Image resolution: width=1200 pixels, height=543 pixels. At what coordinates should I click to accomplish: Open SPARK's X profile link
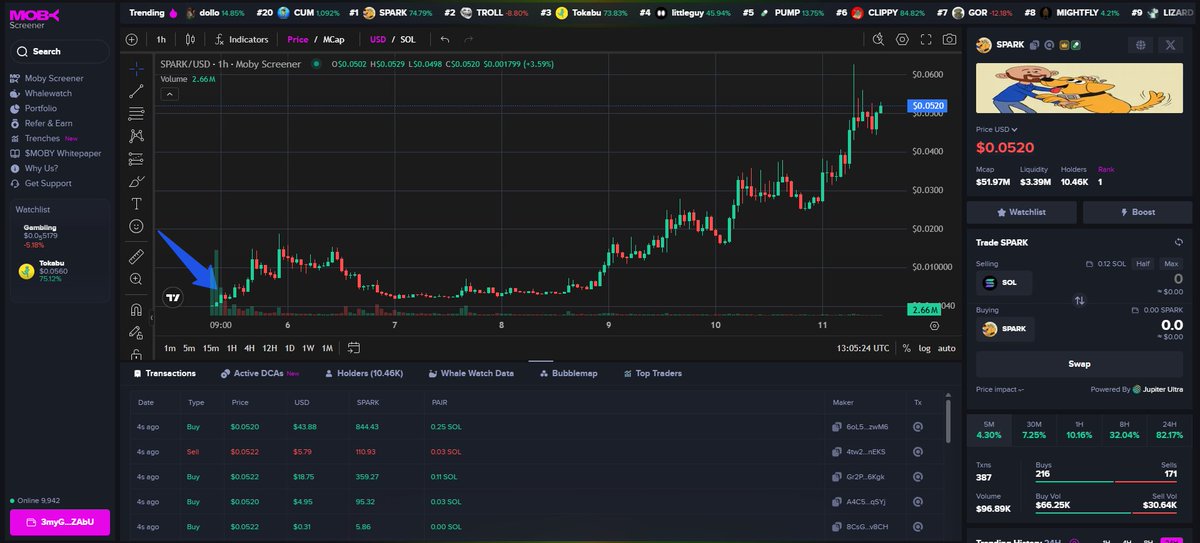click(x=1171, y=45)
